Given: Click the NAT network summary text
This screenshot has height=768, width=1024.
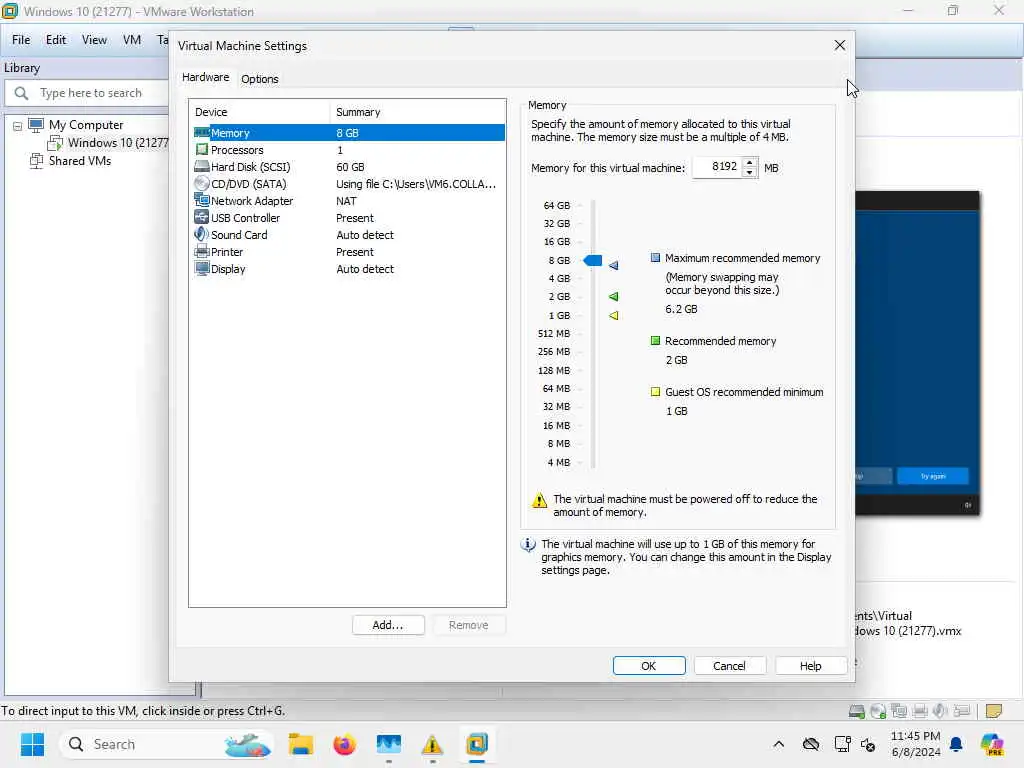Looking at the screenshot, I should pos(346,201).
